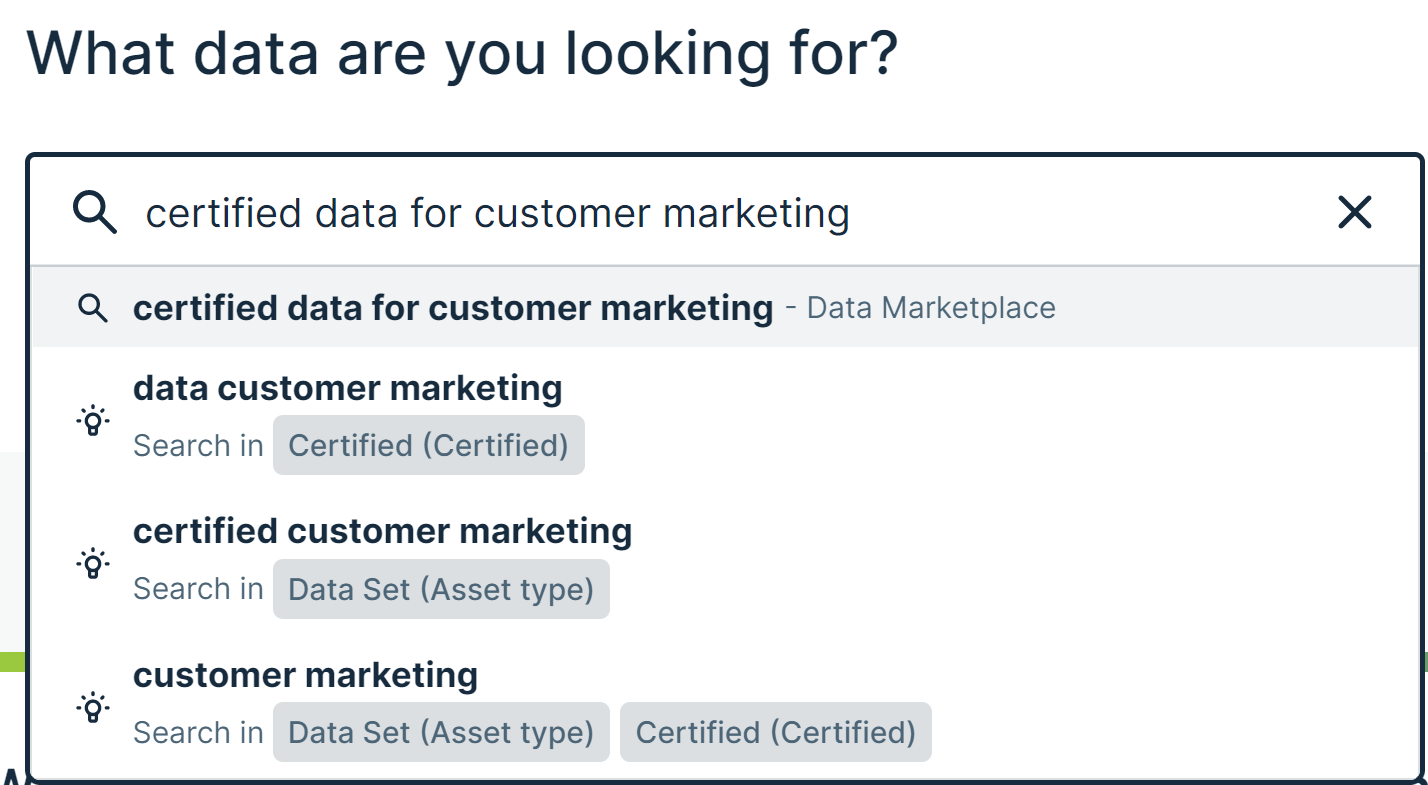Click "Search in" label in the last suggestion
This screenshot has height=785, width=1428.
click(198, 733)
